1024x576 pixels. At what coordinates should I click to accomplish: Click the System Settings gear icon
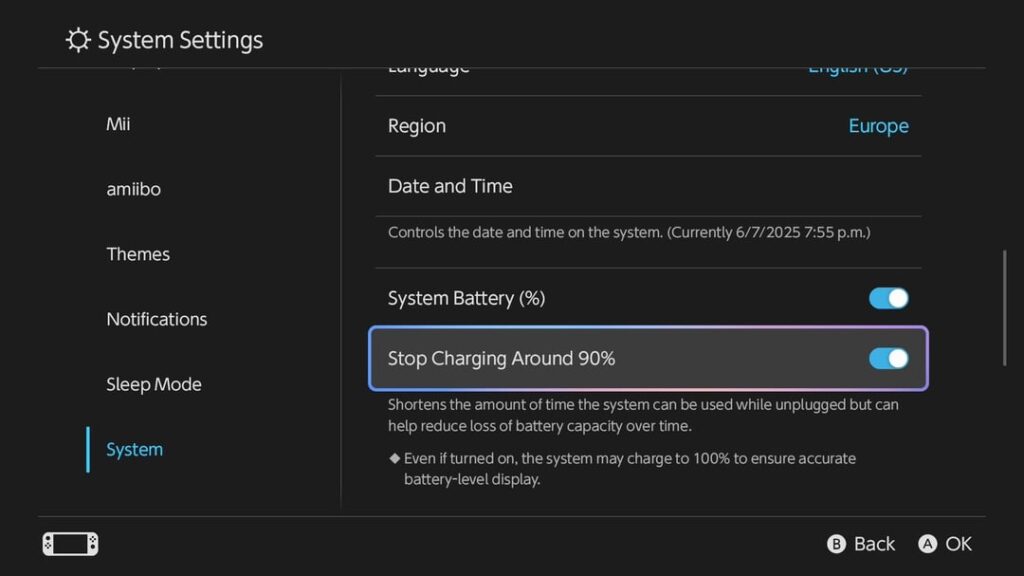[x=77, y=39]
